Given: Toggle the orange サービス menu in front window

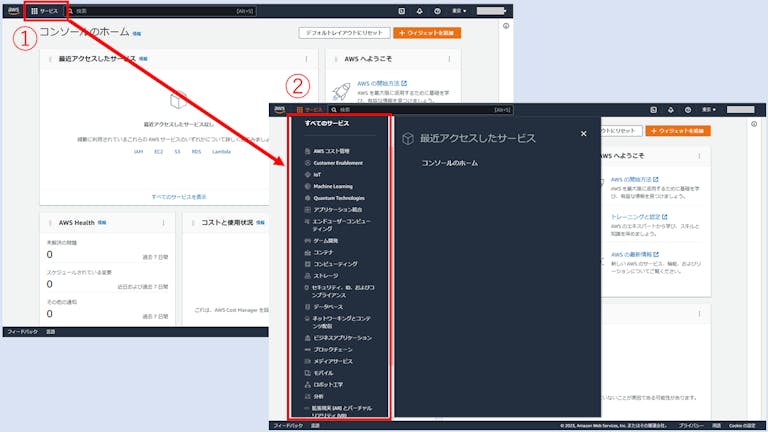Looking at the screenshot, I should (x=309, y=110).
